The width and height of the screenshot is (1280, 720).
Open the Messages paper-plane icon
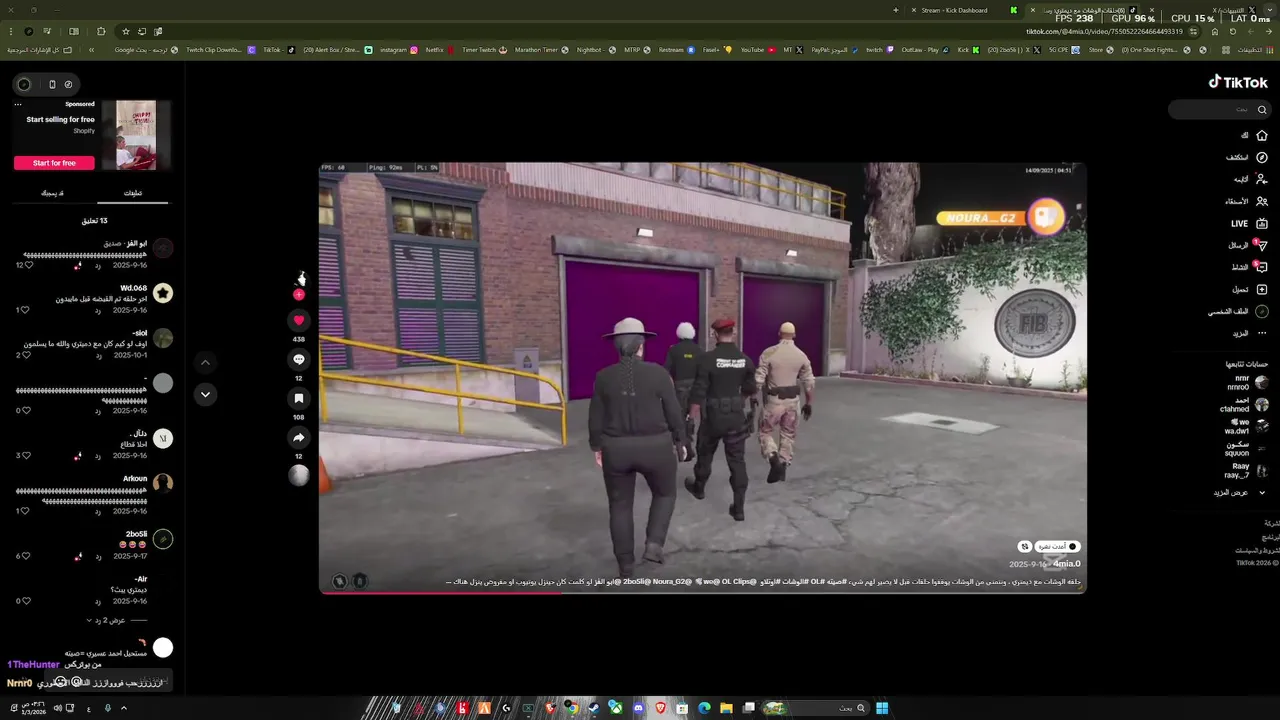(x=1262, y=245)
